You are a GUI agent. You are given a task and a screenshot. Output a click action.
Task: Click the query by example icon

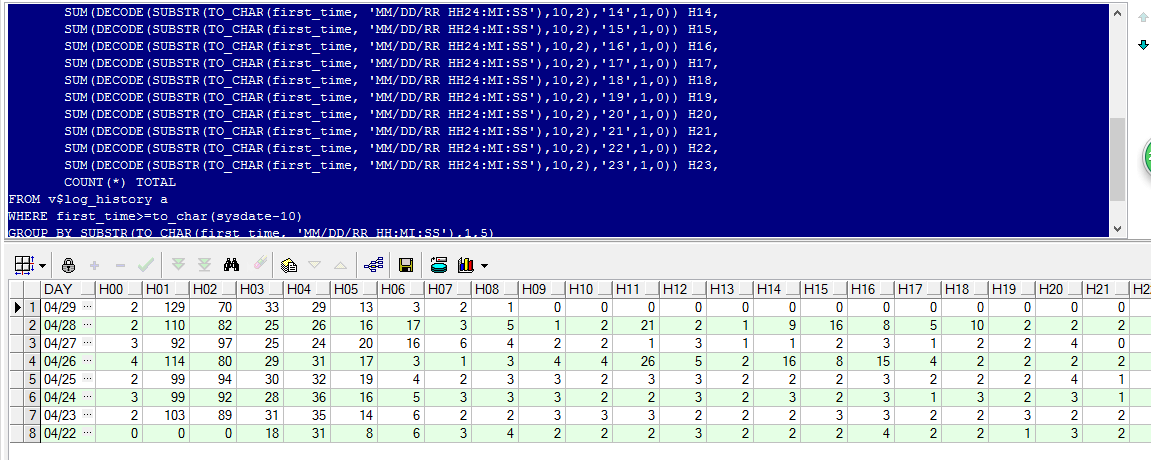289,265
